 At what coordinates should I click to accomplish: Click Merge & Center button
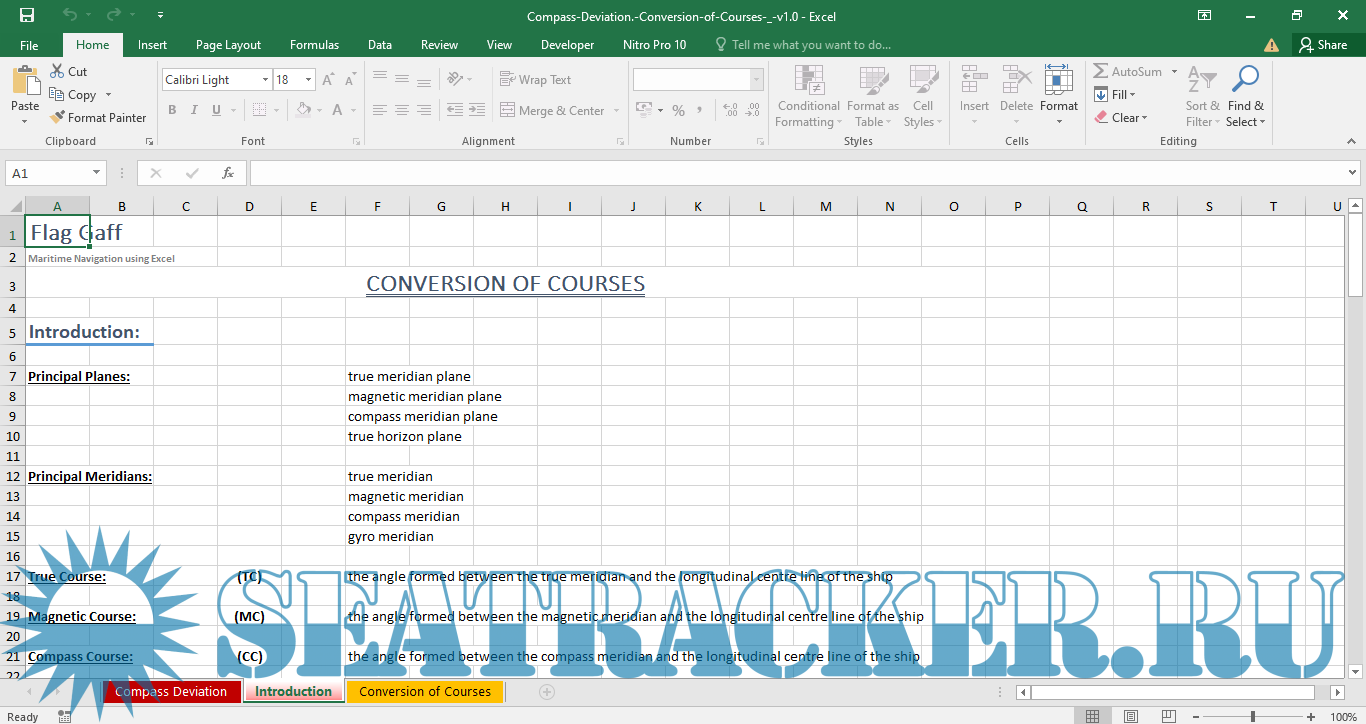tap(552, 111)
